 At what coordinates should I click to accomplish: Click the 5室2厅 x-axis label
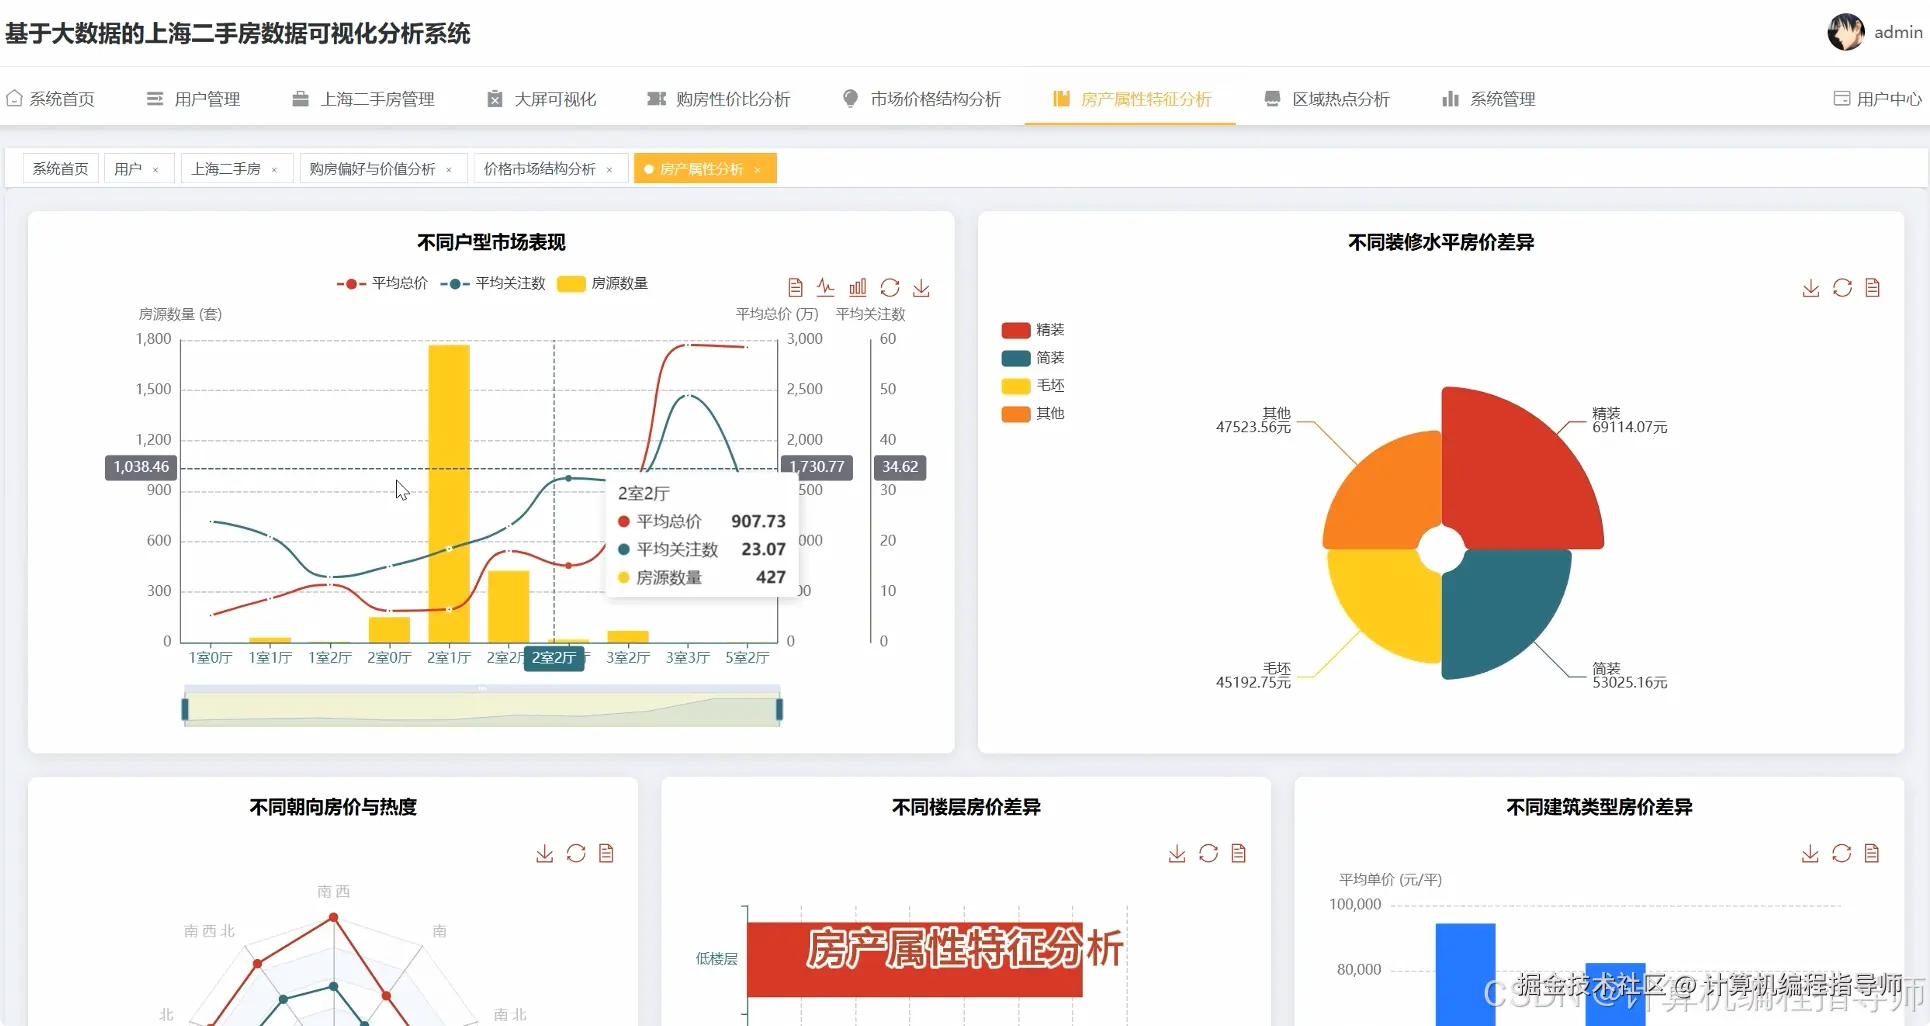[747, 658]
